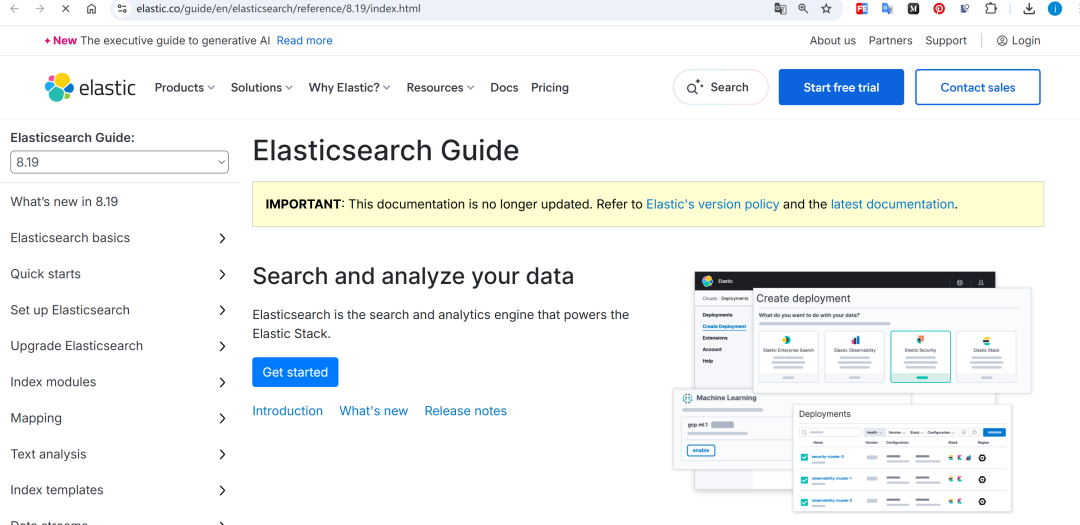Stop loading the page with the X icon
The height and width of the screenshot is (525, 1080).
coord(65,9)
